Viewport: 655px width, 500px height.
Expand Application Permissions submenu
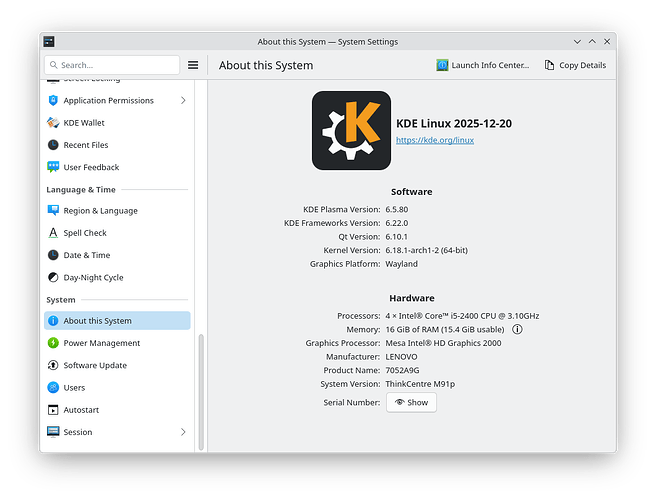[183, 101]
